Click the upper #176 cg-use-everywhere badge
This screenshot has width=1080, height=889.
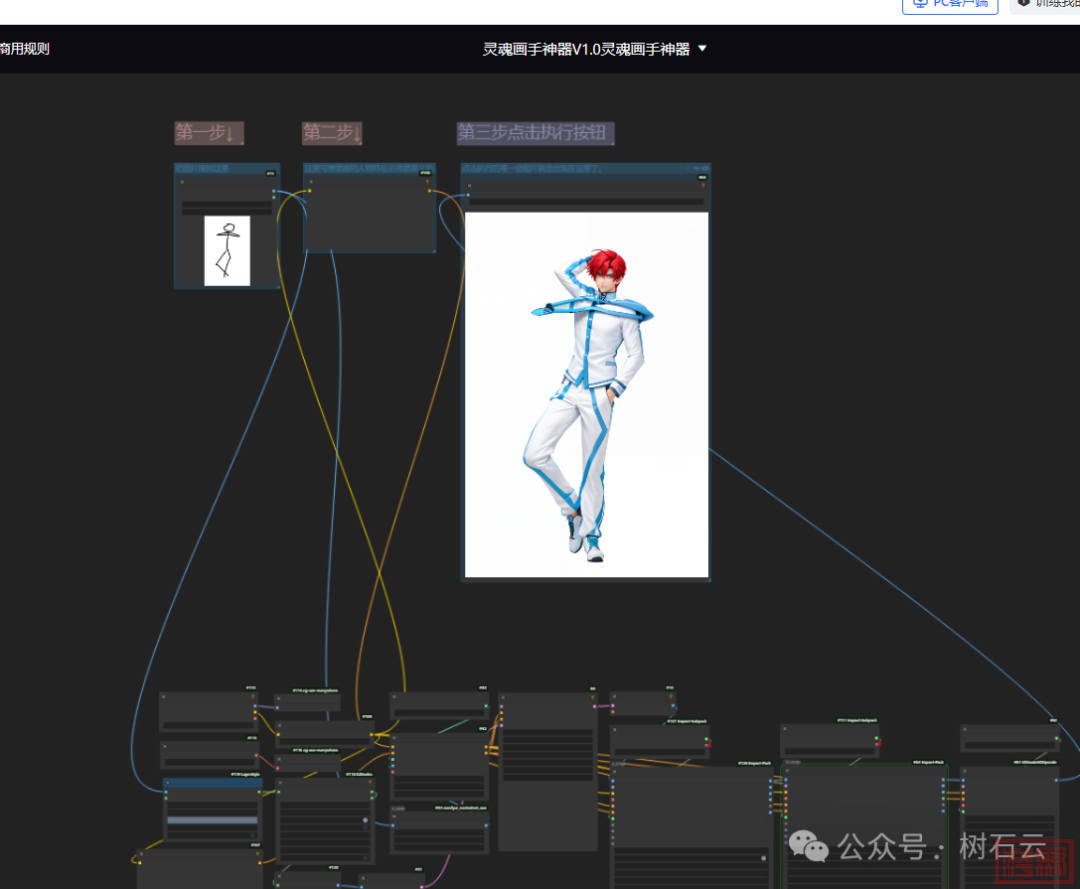(315, 690)
